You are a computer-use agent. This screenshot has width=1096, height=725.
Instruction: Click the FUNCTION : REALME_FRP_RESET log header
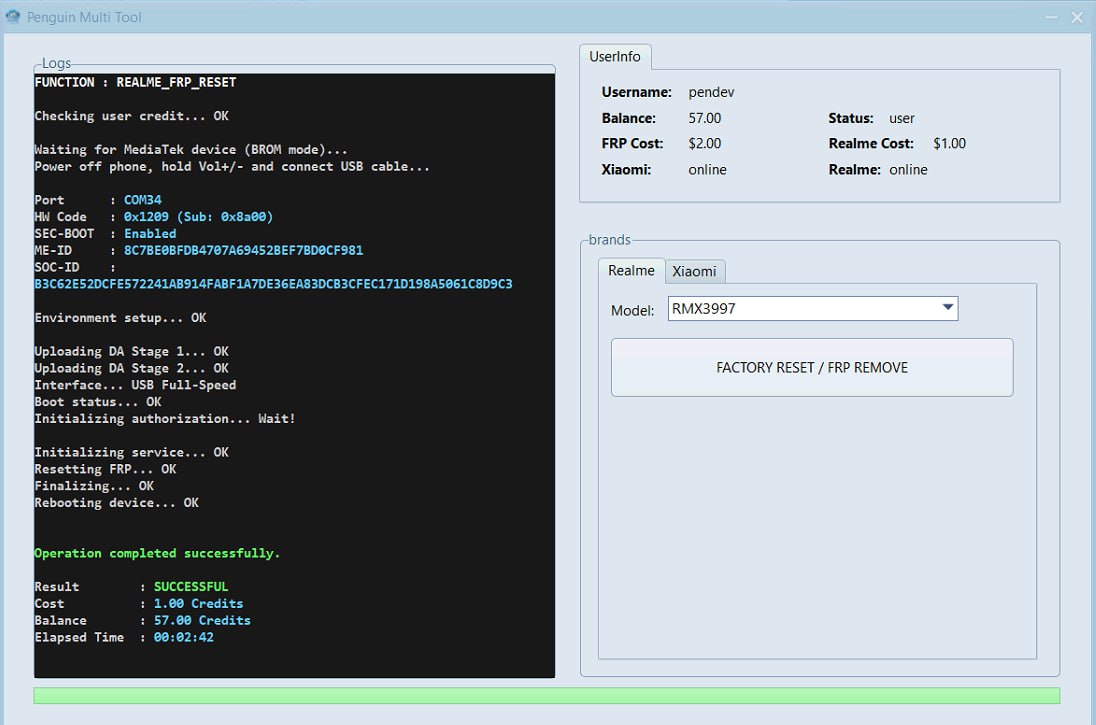135,82
